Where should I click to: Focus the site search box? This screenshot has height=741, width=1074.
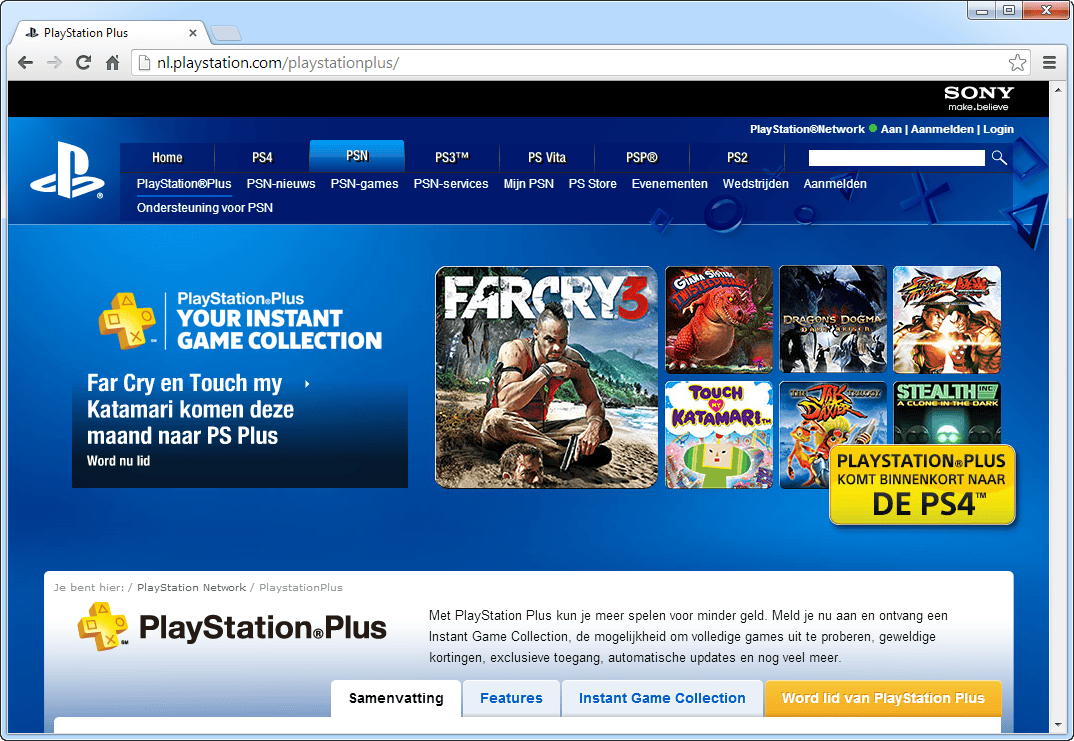897,158
